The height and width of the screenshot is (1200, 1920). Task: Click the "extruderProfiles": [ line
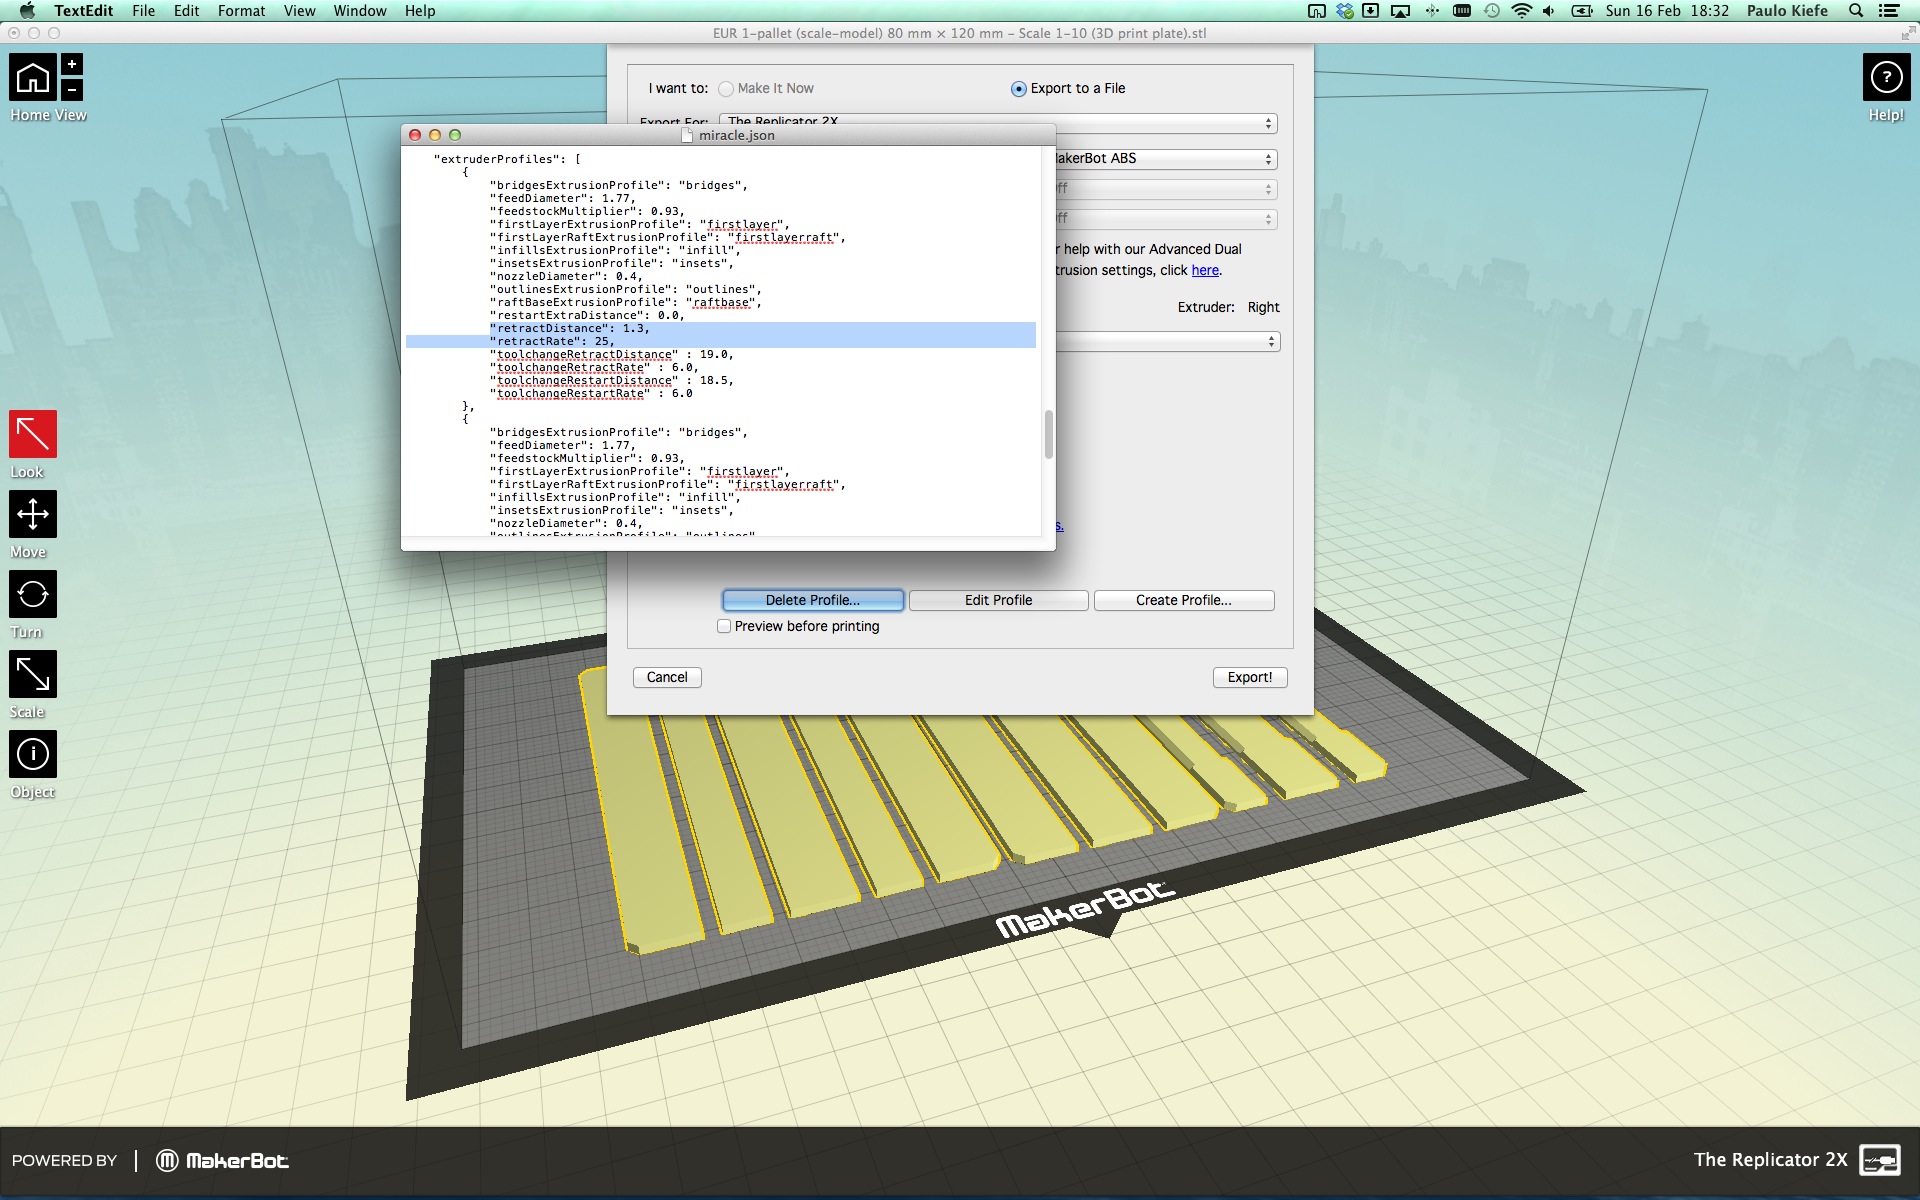[x=507, y=159]
